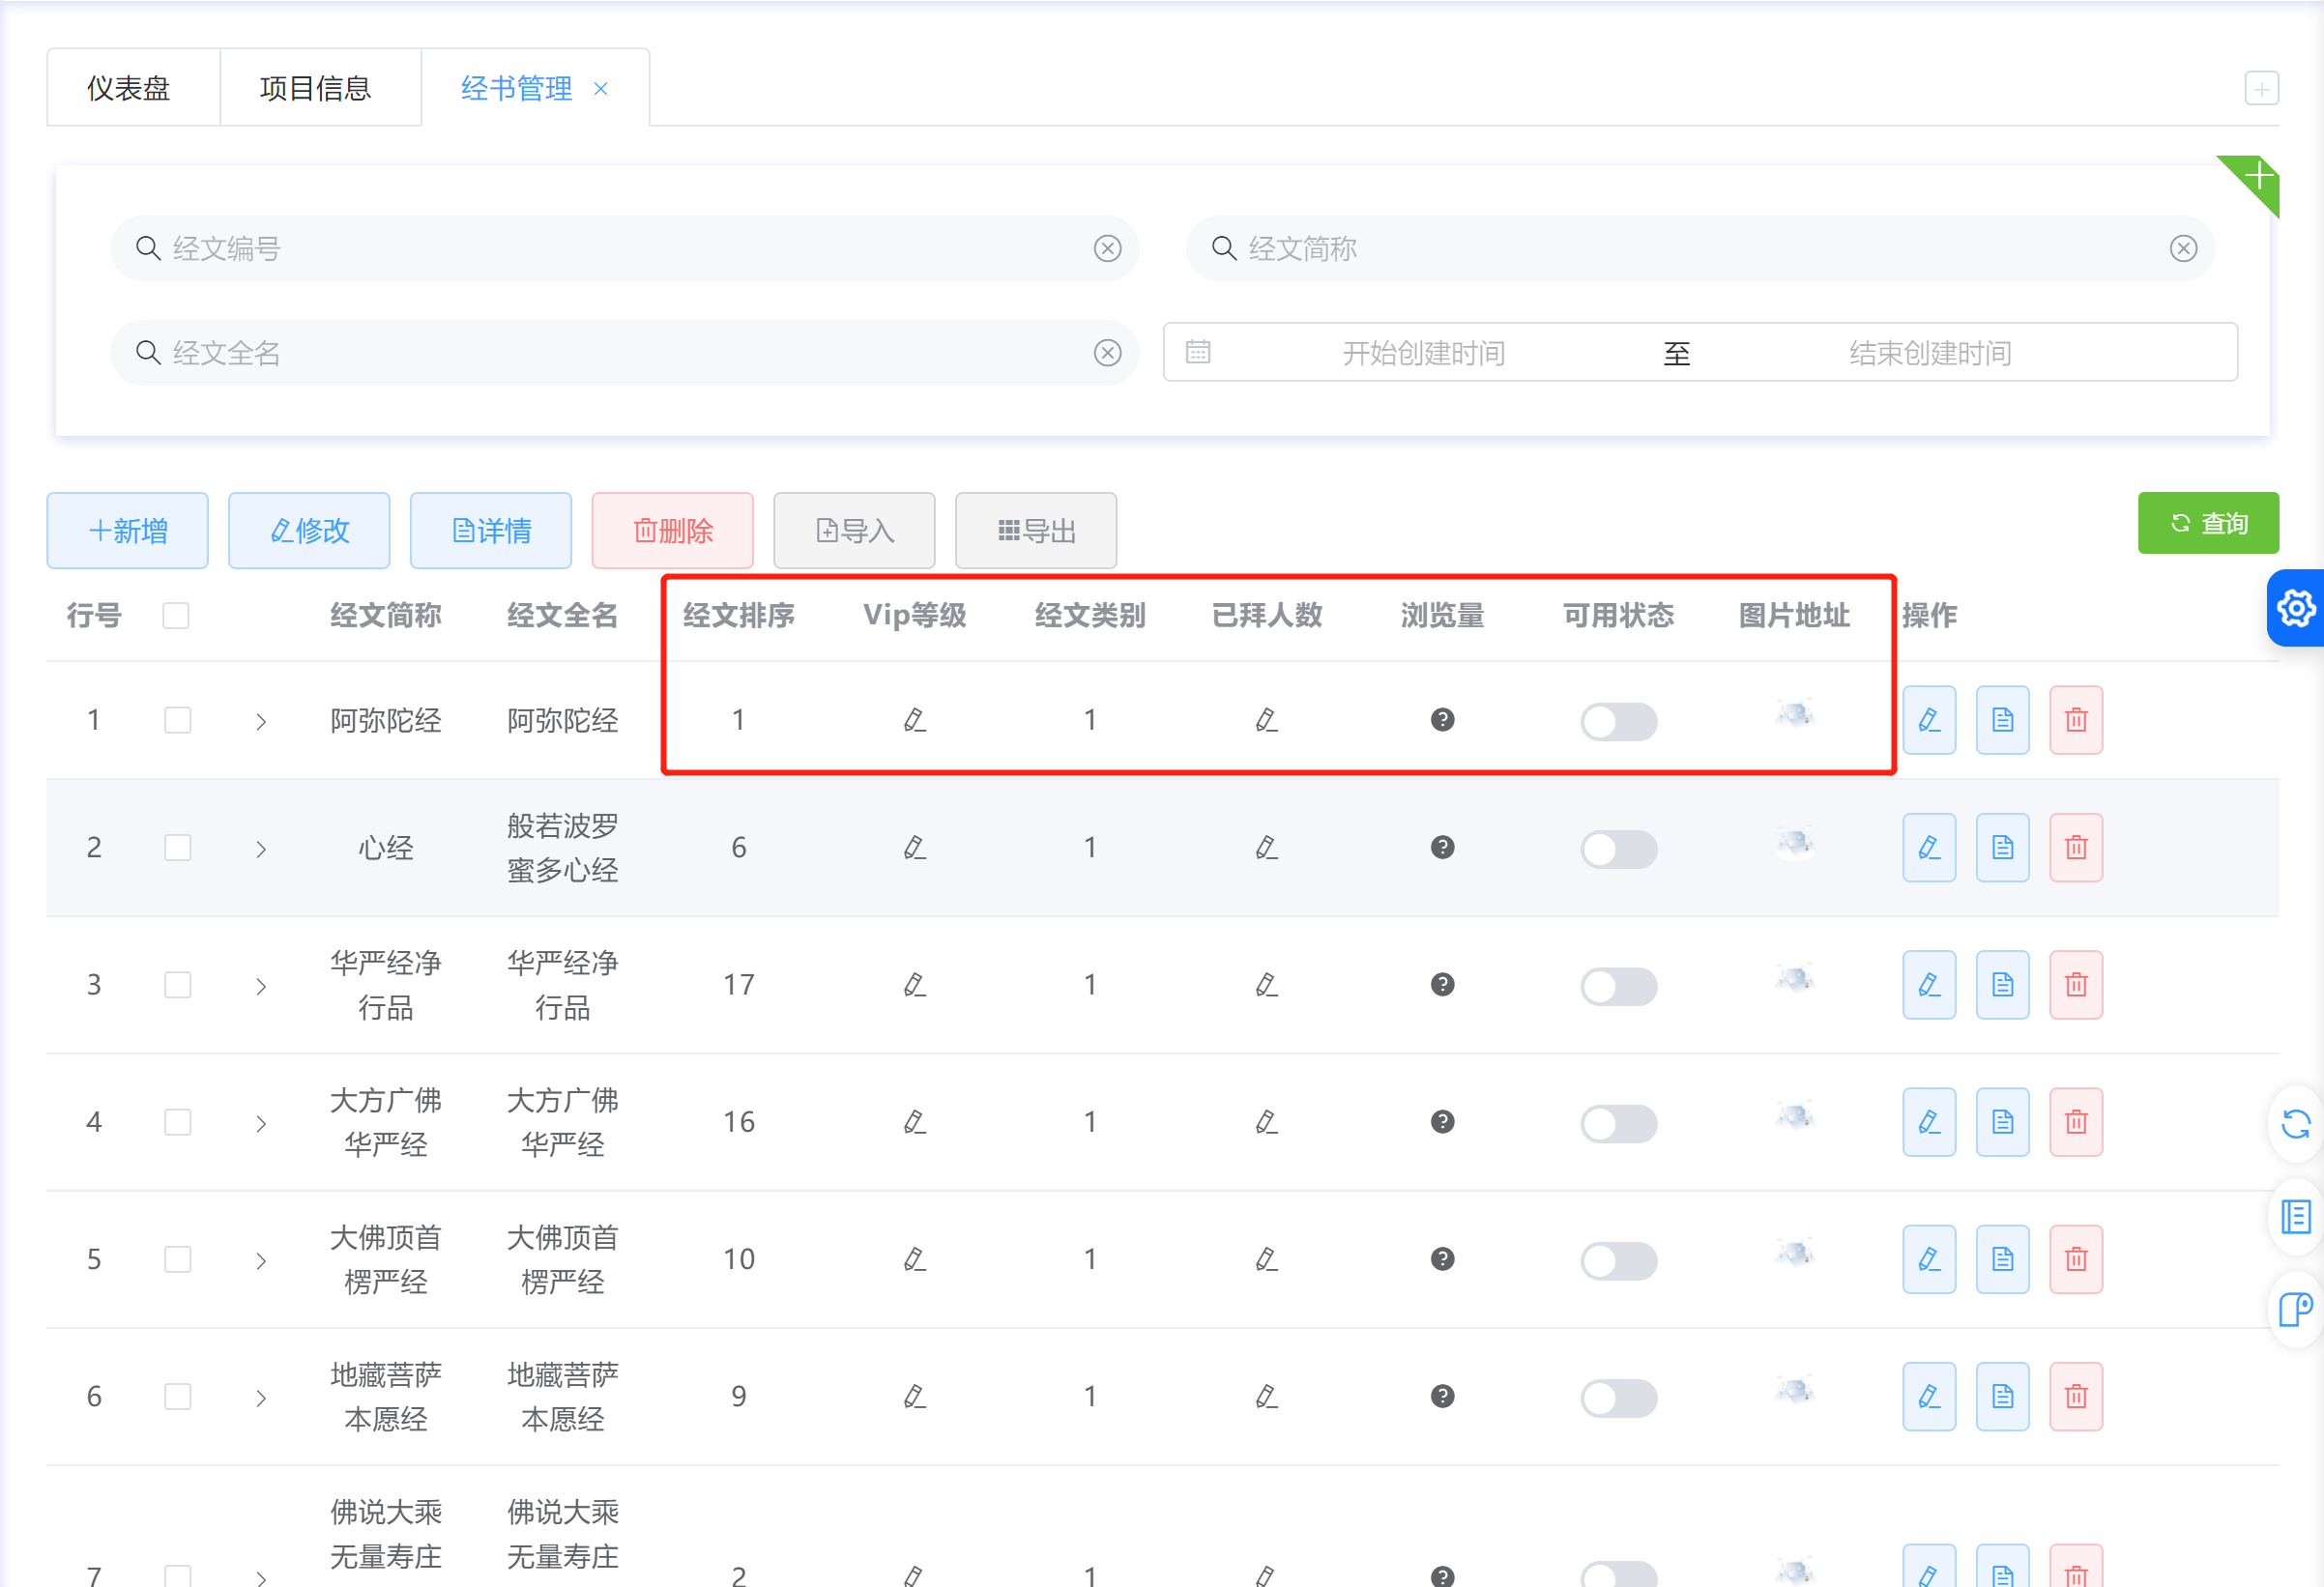Check the checkbox for row 华严经净行品
This screenshot has width=2324, height=1587.
point(178,985)
